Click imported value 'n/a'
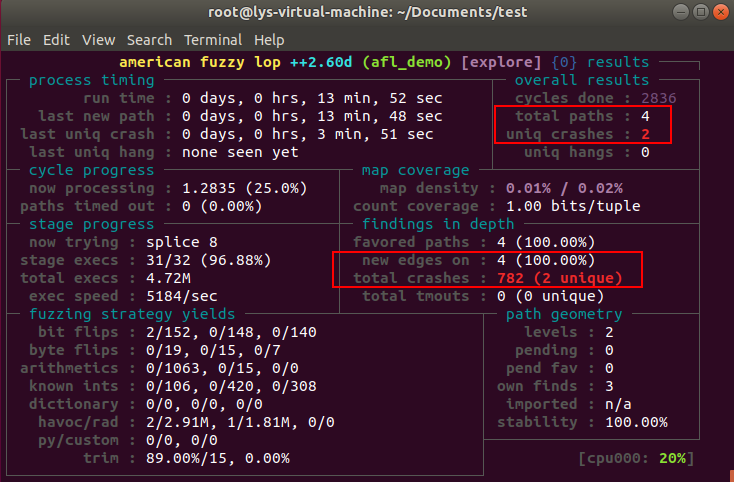 point(618,404)
